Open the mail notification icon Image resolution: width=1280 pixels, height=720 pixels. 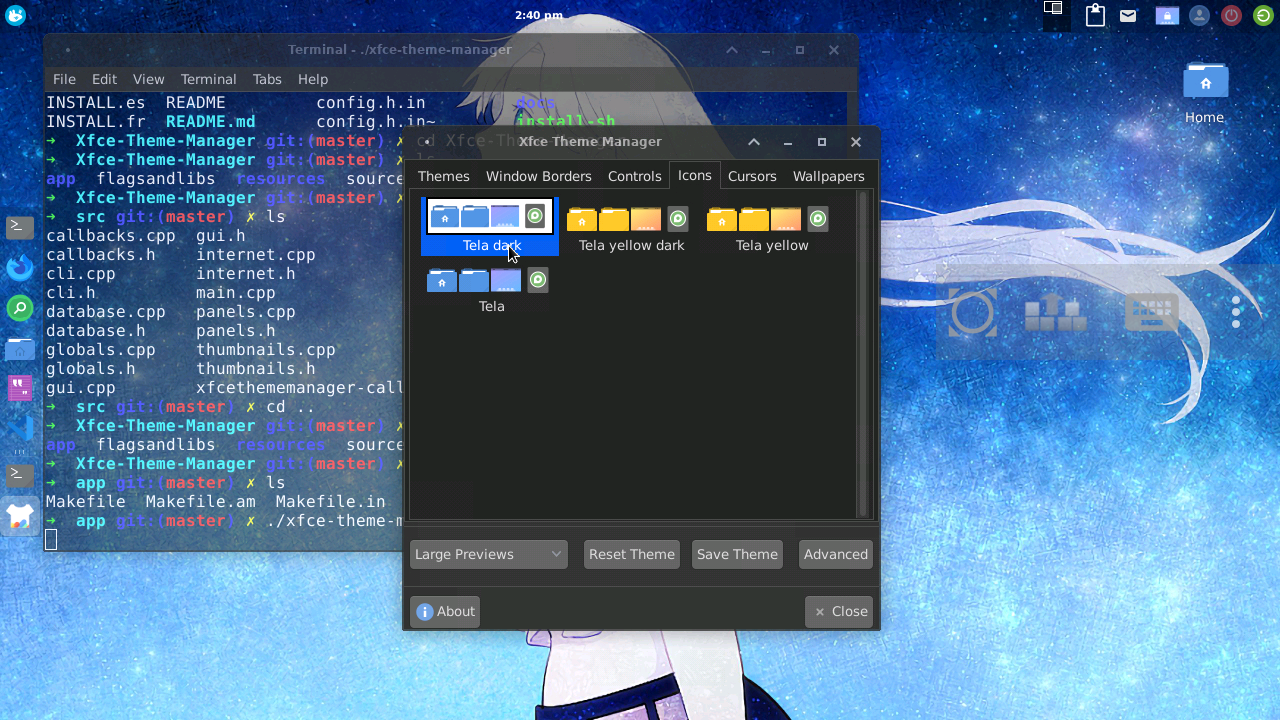point(1128,15)
